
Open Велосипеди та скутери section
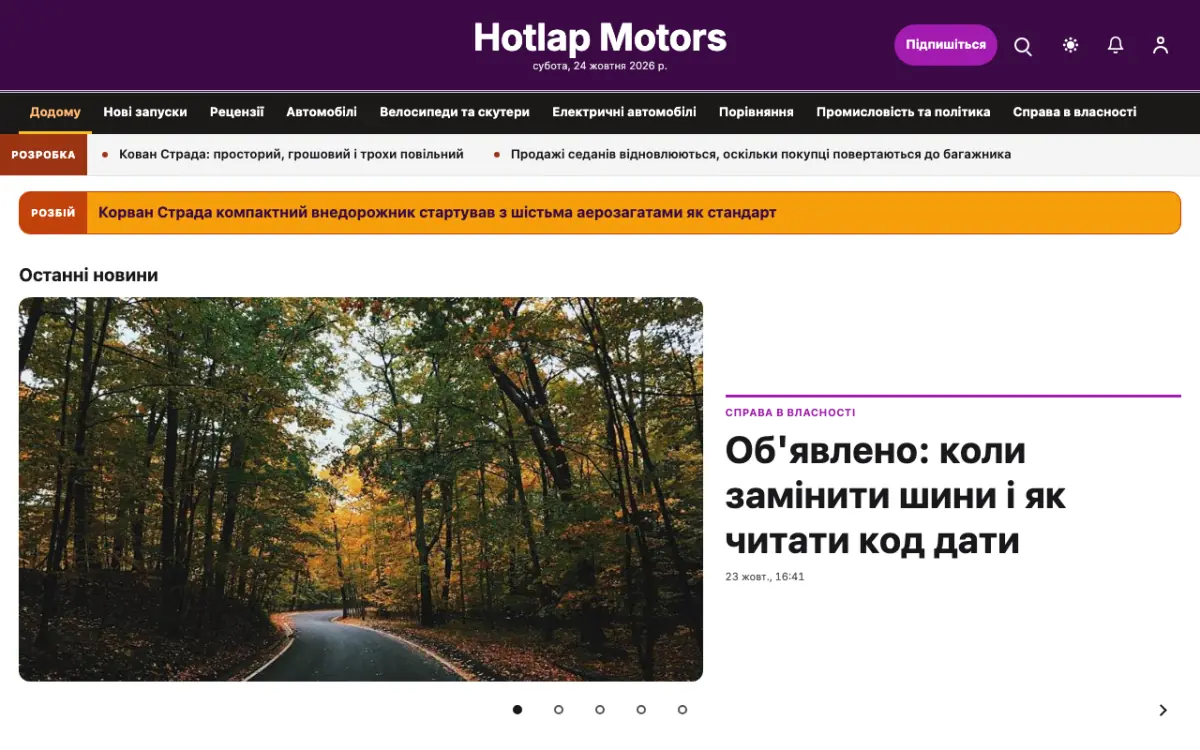(x=455, y=112)
